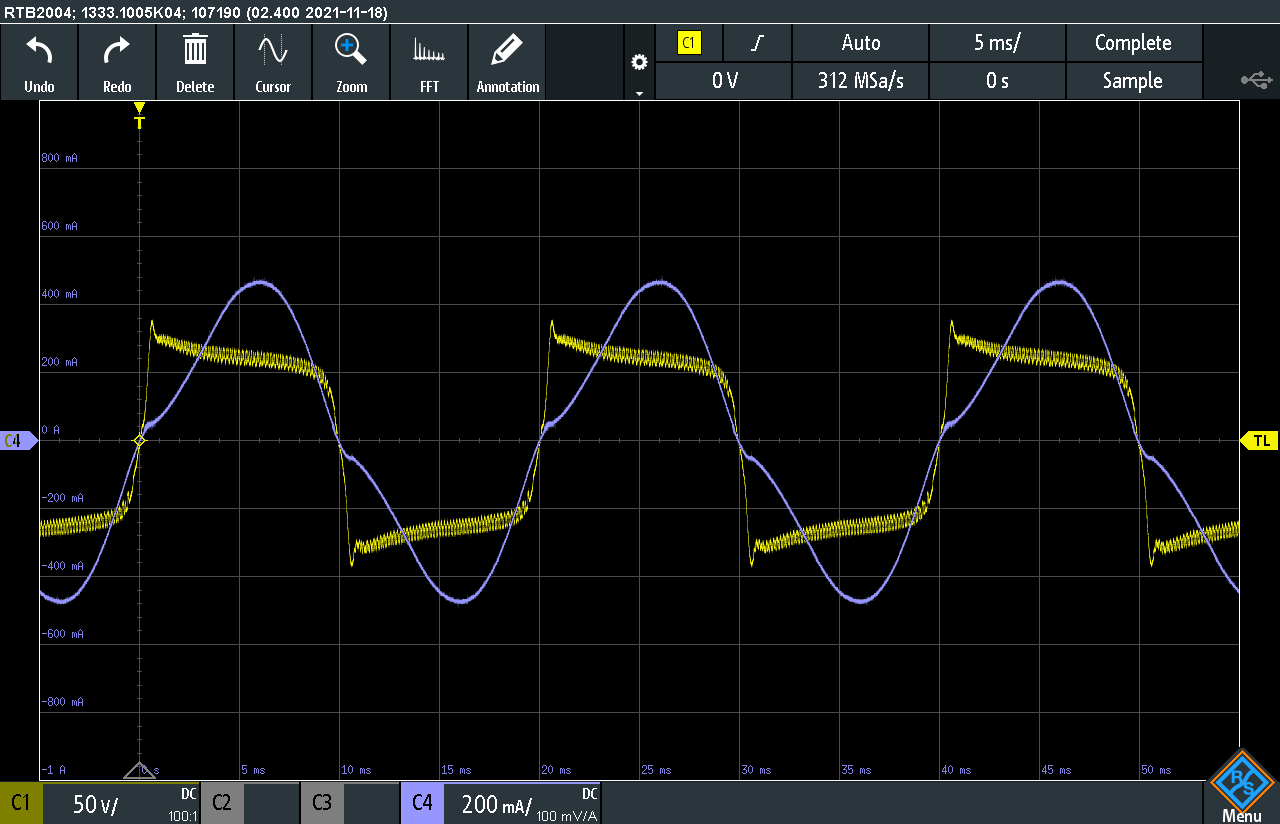The image size is (1280, 824).
Task: Open the settings gear panel
Action: (x=639, y=61)
